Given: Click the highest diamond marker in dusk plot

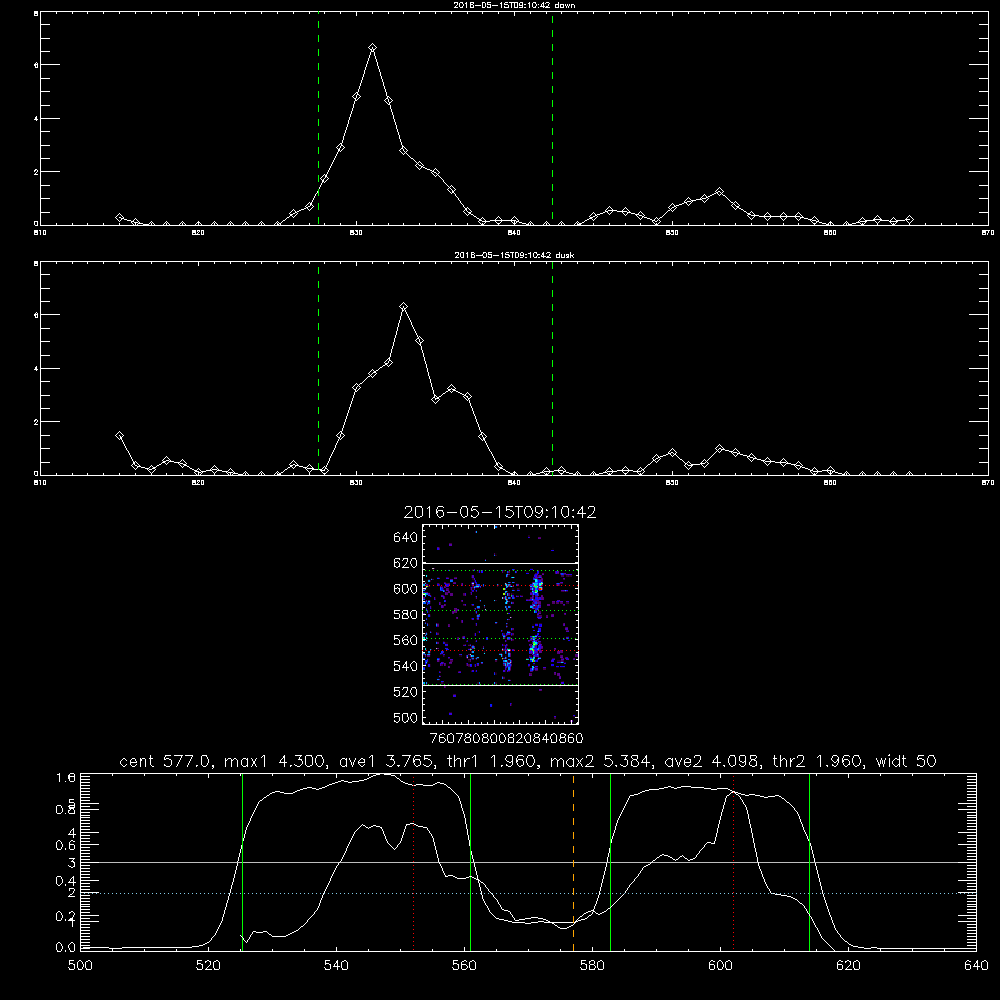Looking at the screenshot, I should pos(403,307).
